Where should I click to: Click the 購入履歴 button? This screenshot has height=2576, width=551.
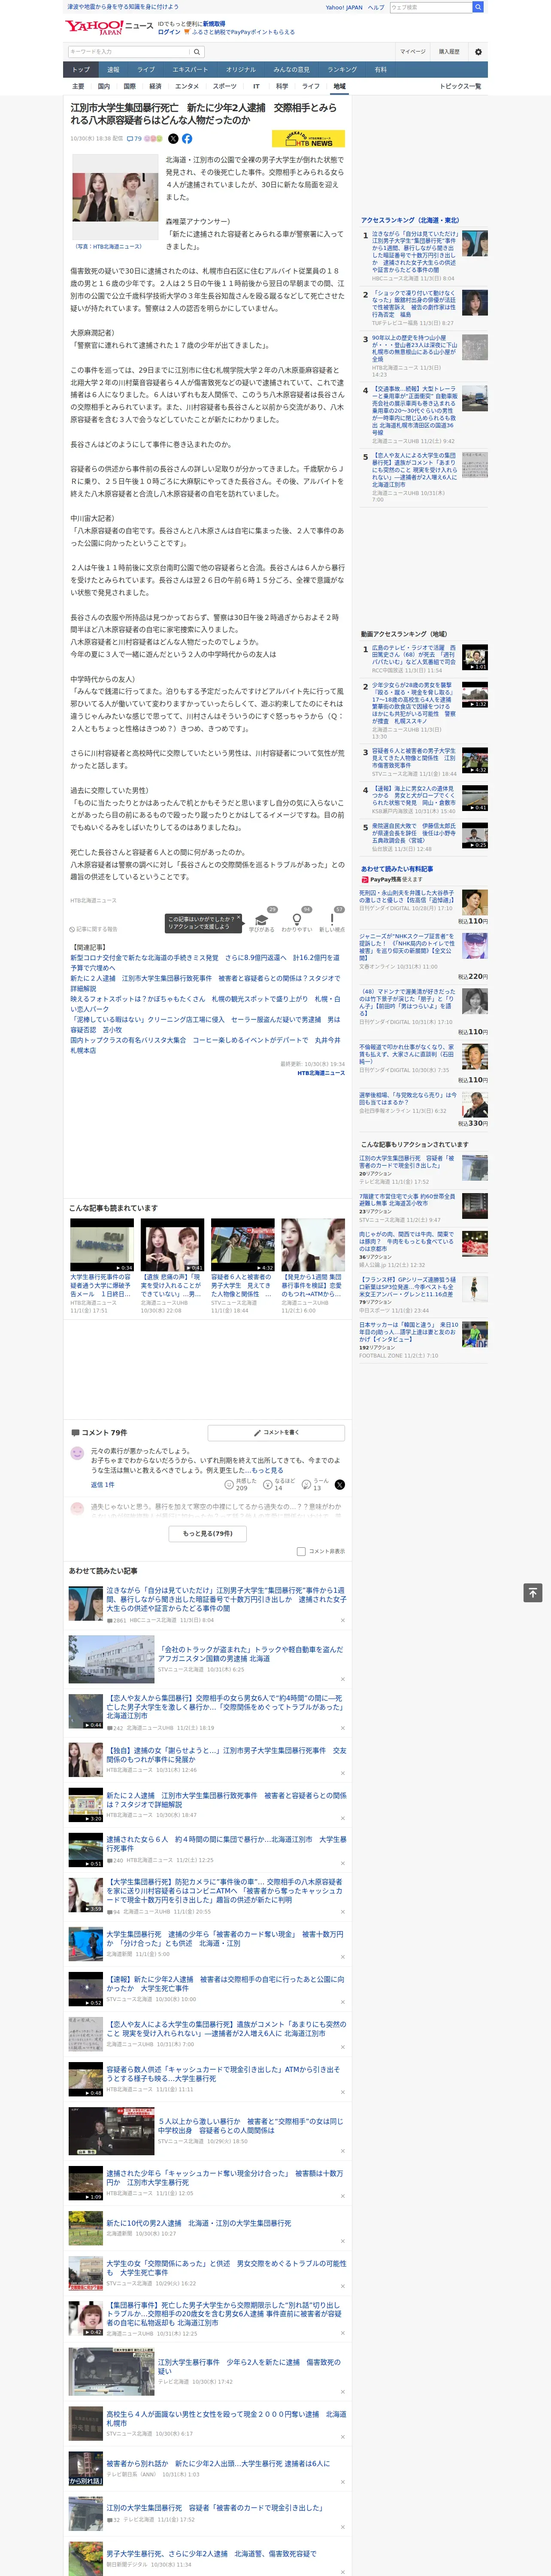click(x=449, y=51)
